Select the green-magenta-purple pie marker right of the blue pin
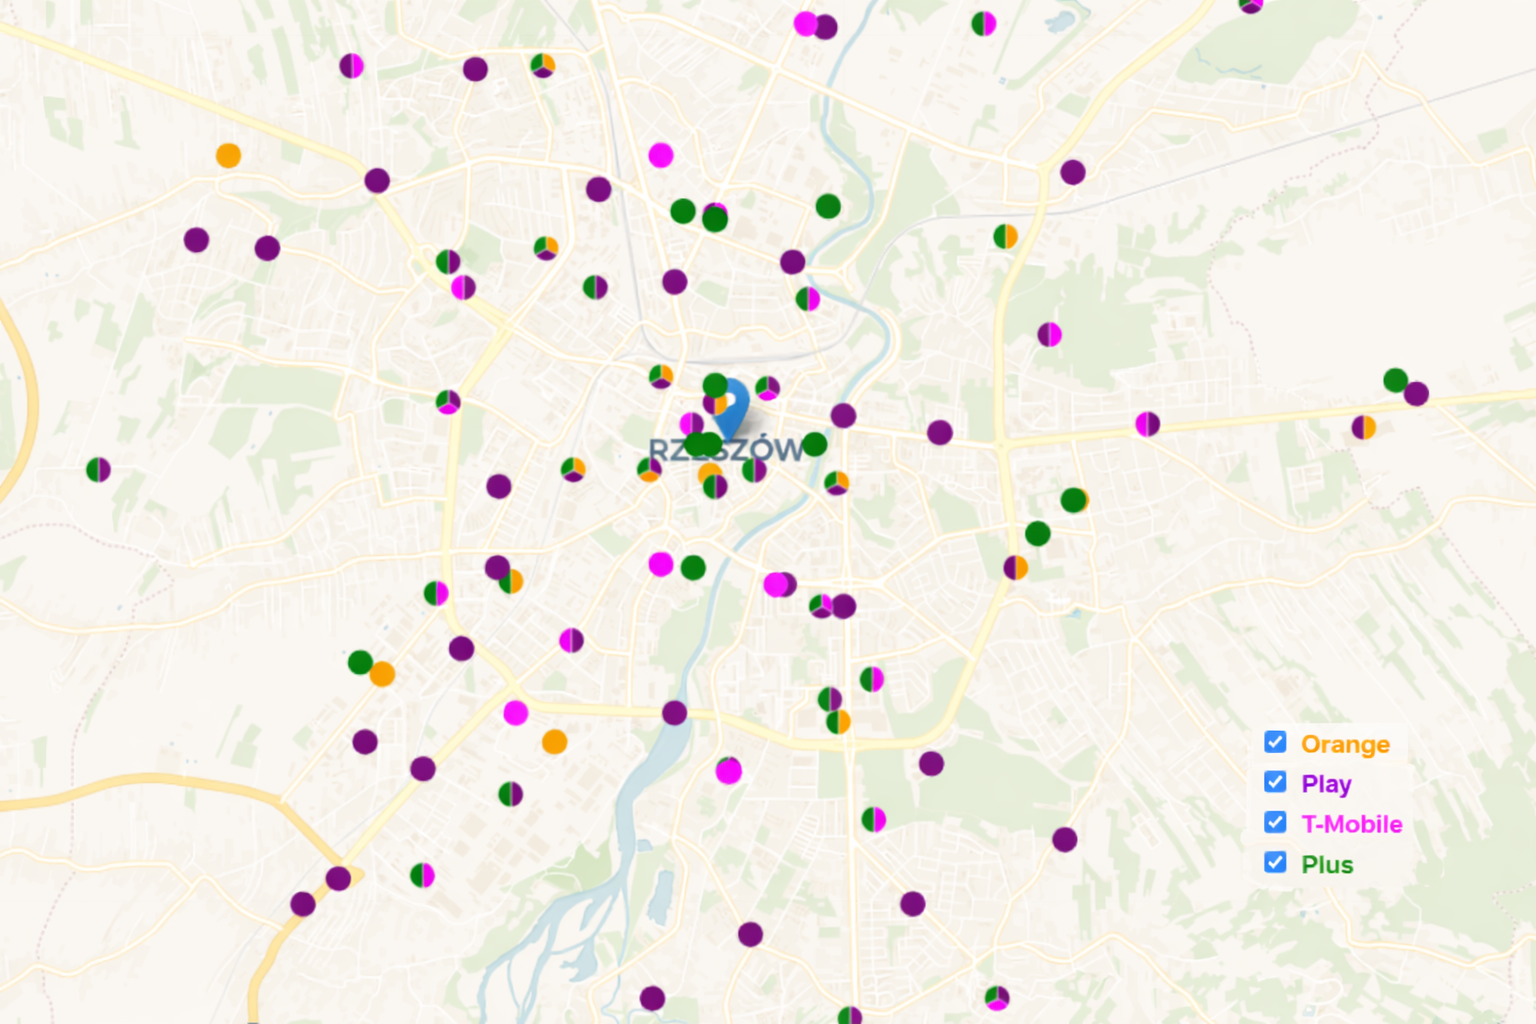This screenshot has width=1536, height=1024. pos(767,388)
